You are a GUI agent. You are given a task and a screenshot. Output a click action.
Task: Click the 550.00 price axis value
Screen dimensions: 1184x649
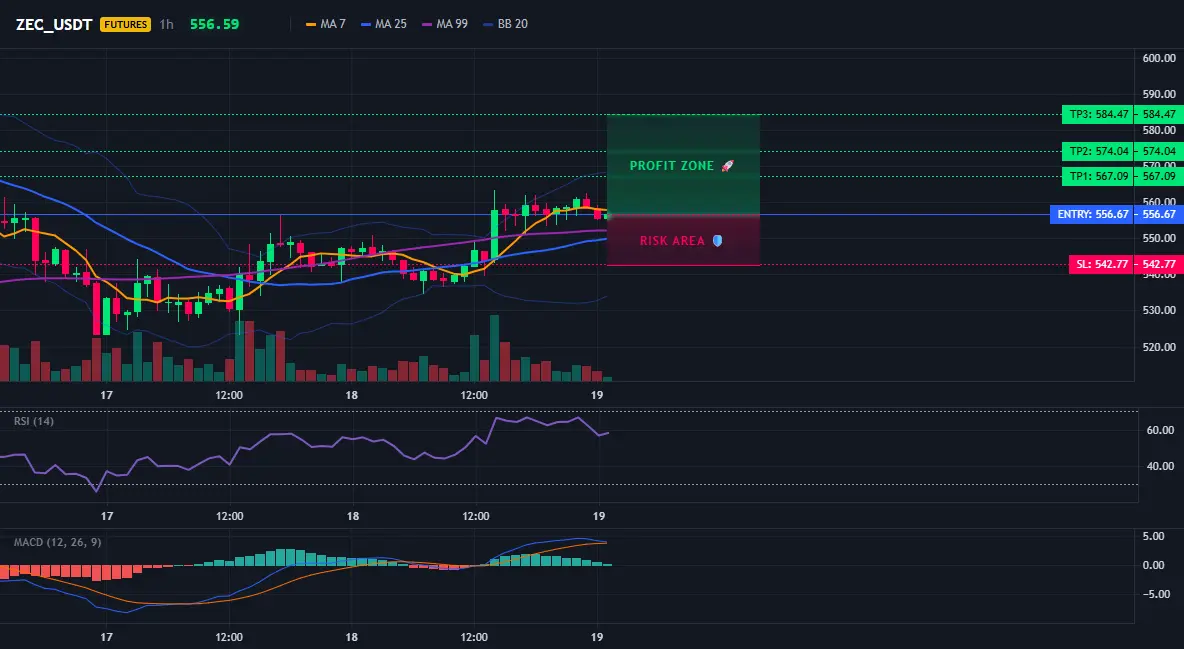point(1159,238)
